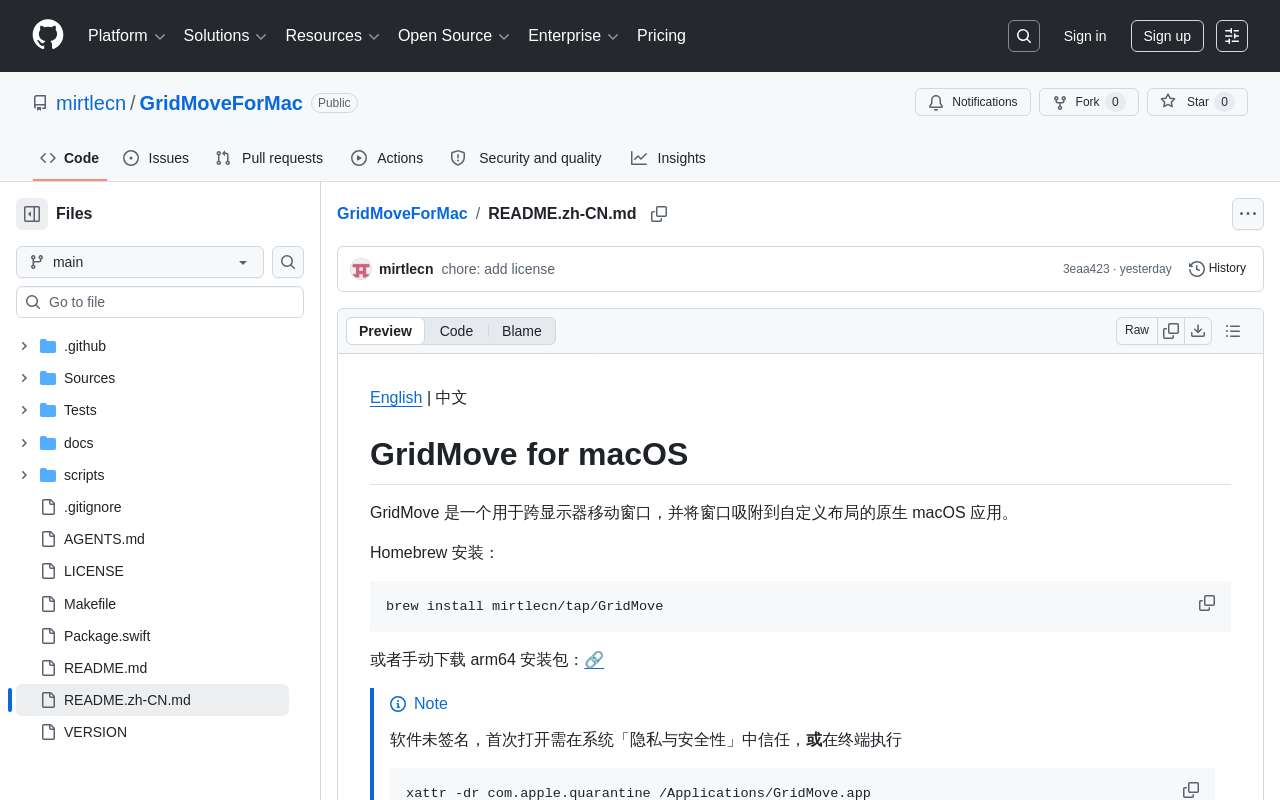Image resolution: width=1280 pixels, height=800 pixels.
Task: Open the site search icon
Action: coord(1023,36)
